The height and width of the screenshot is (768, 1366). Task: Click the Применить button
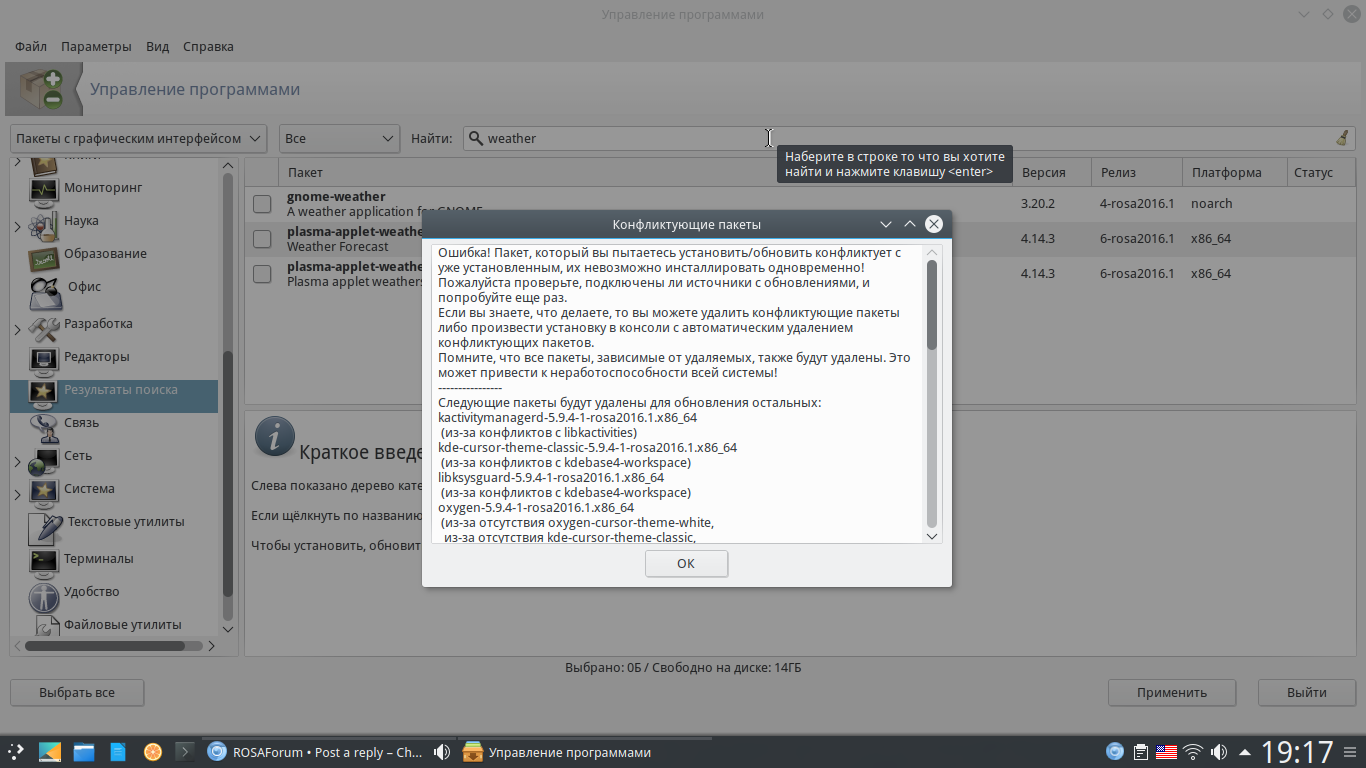coord(1172,692)
